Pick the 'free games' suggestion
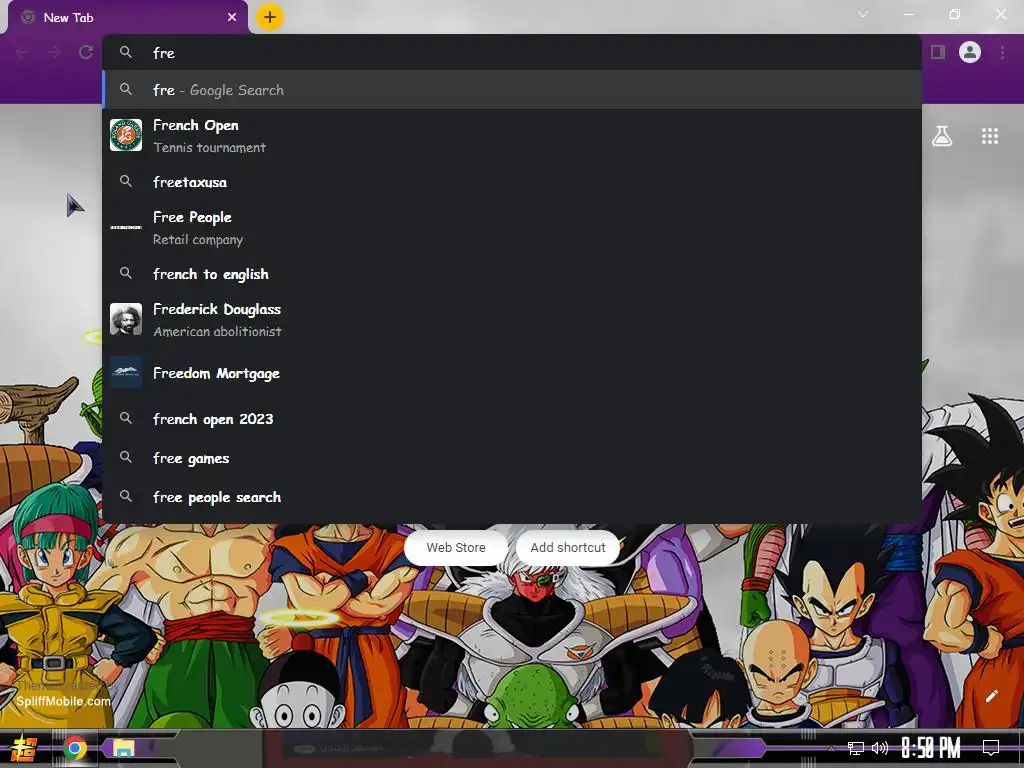 click(x=512, y=458)
